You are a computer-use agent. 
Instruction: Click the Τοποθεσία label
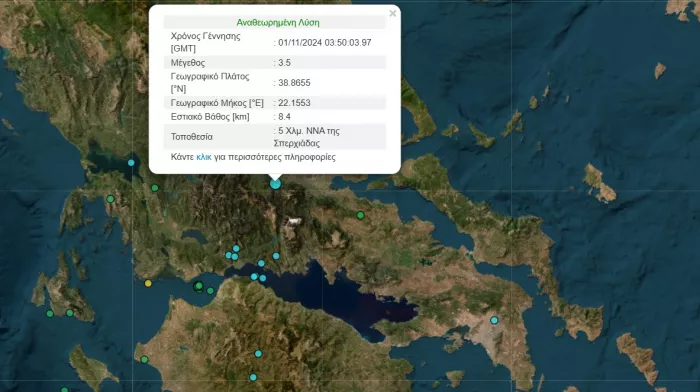coord(192,137)
